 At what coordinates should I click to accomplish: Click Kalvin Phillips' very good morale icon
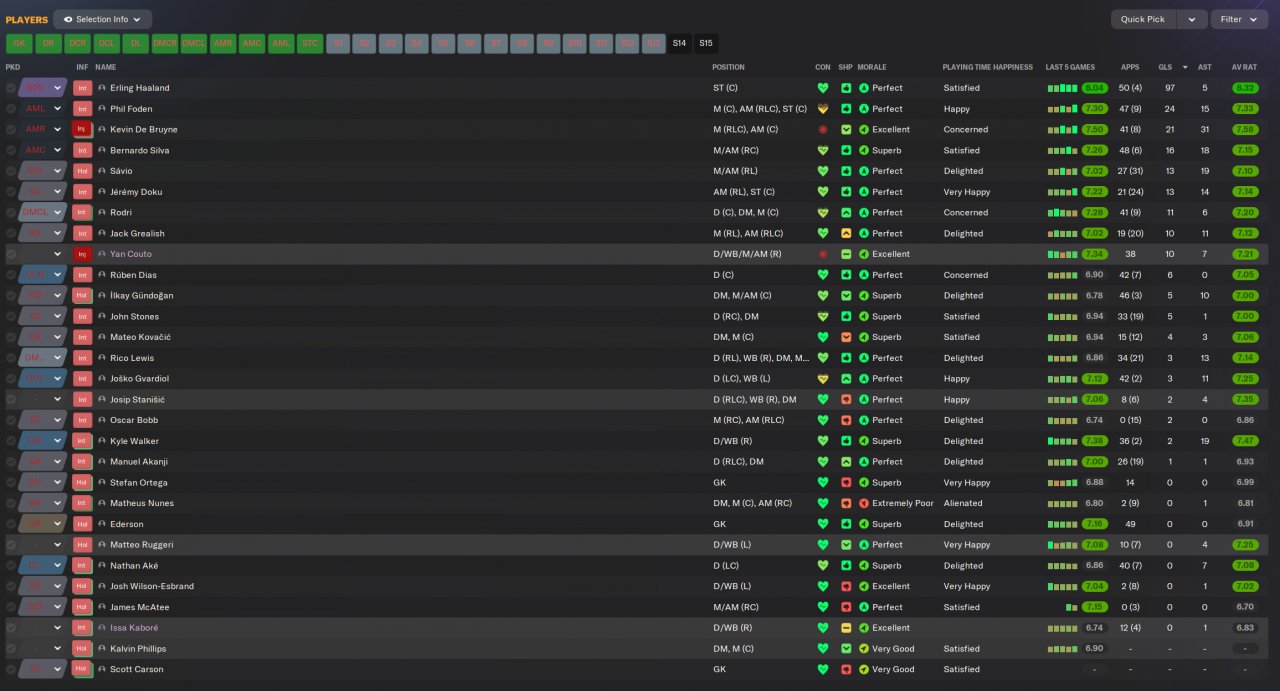[x=864, y=649]
